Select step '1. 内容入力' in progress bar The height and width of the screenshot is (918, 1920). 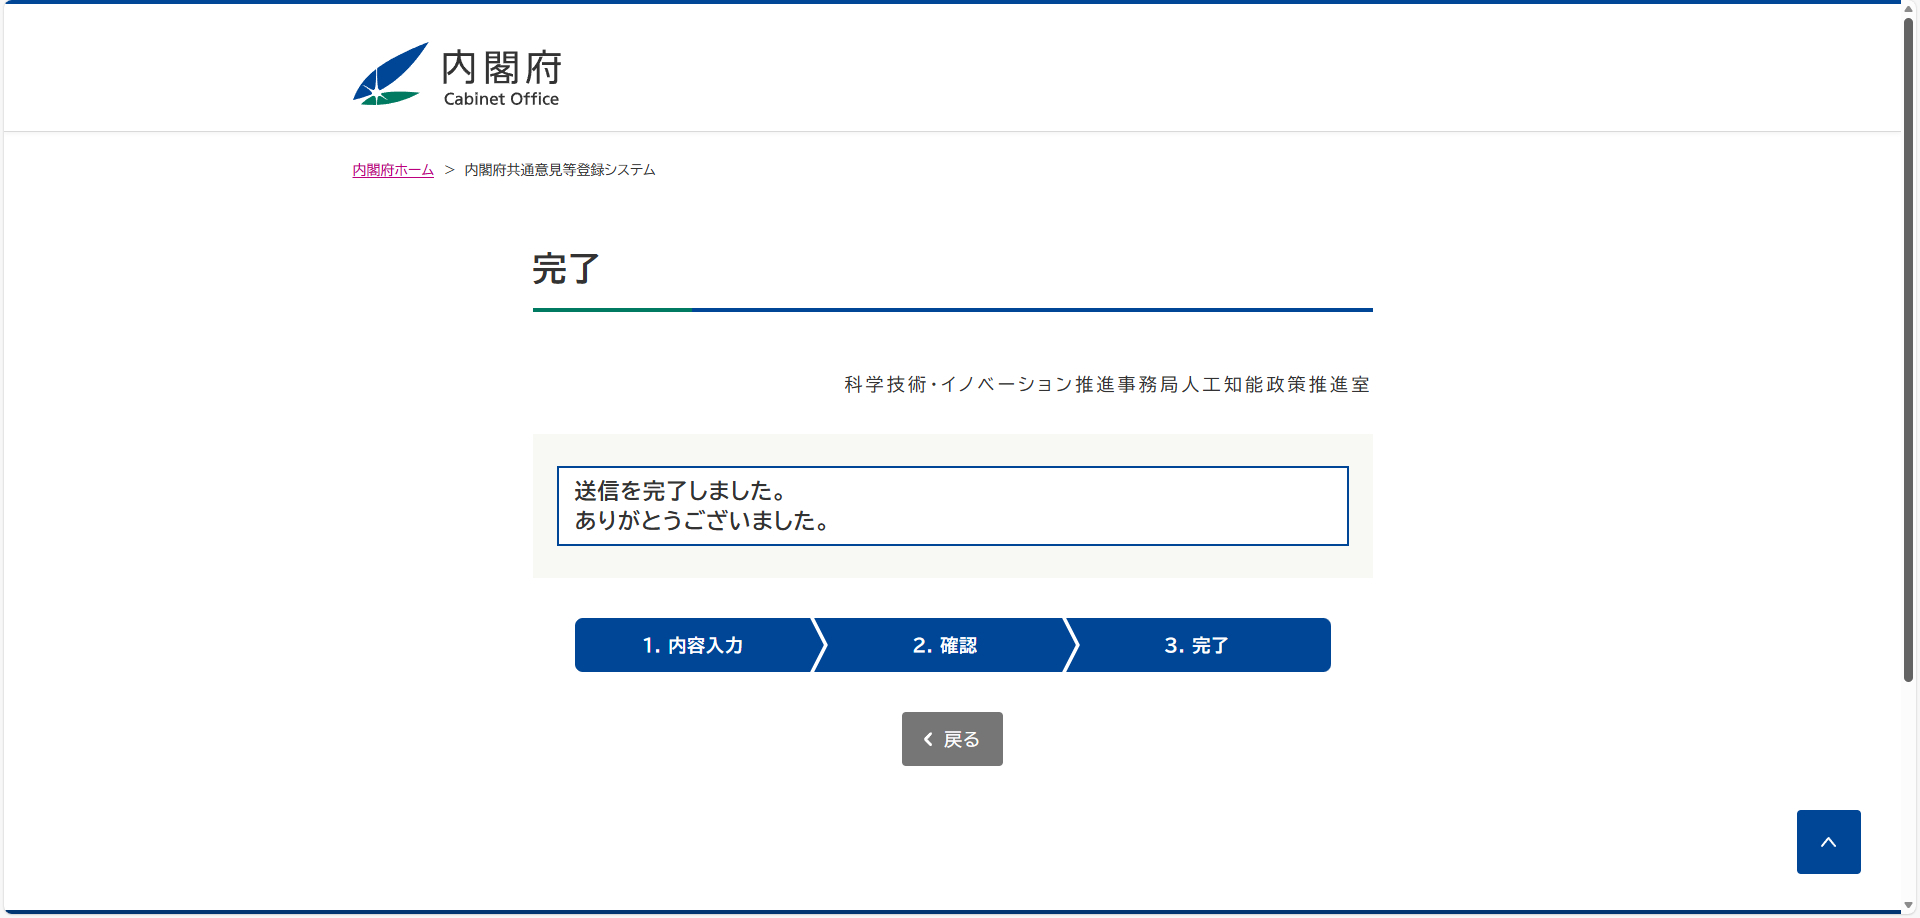coord(692,646)
